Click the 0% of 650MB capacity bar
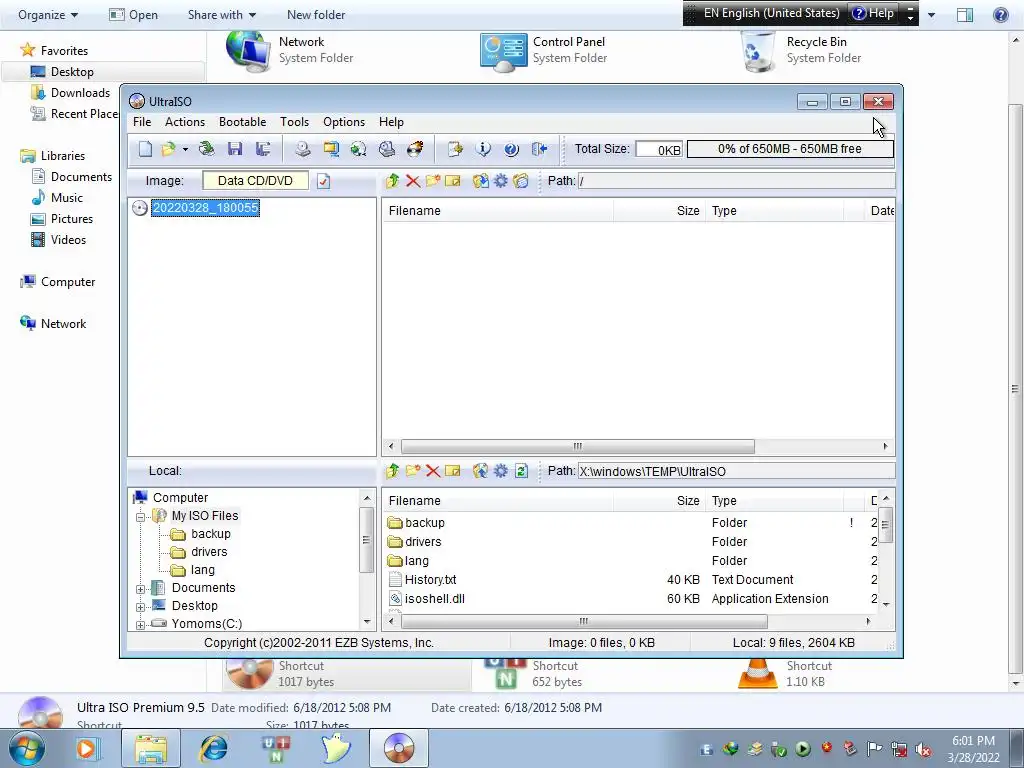The image size is (1024, 768). 790,149
